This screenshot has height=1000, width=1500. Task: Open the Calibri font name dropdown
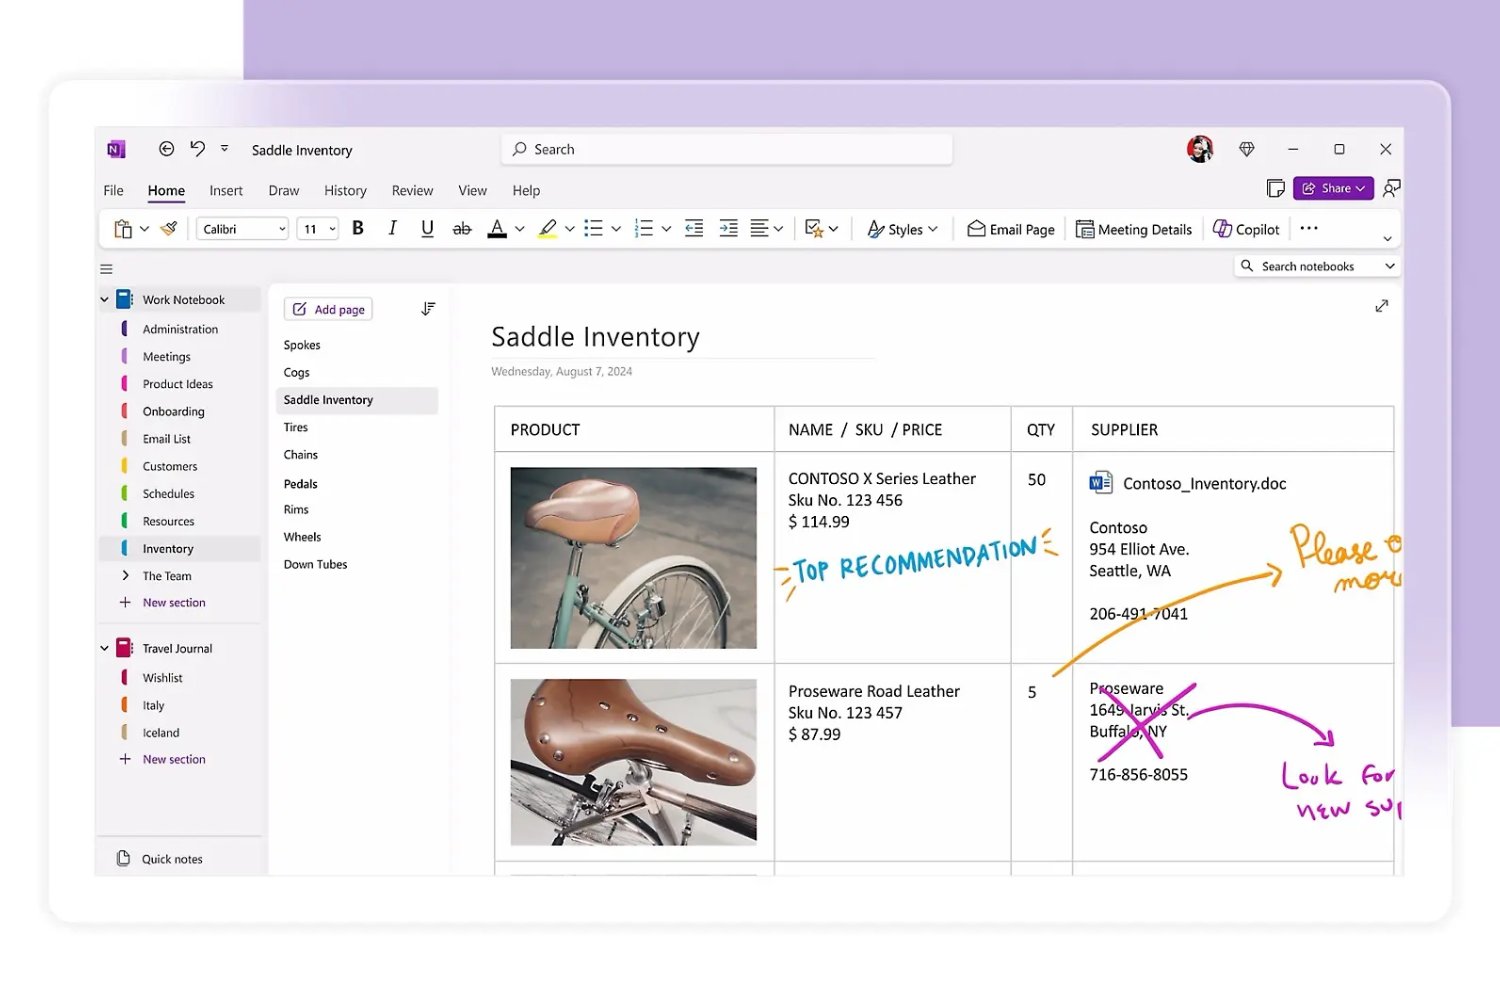click(242, 229)
